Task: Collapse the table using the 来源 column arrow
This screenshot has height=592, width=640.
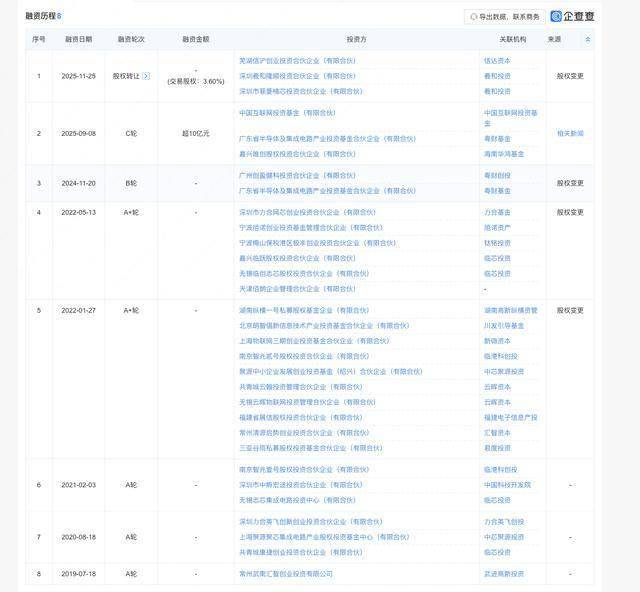Action: (587, 39)
